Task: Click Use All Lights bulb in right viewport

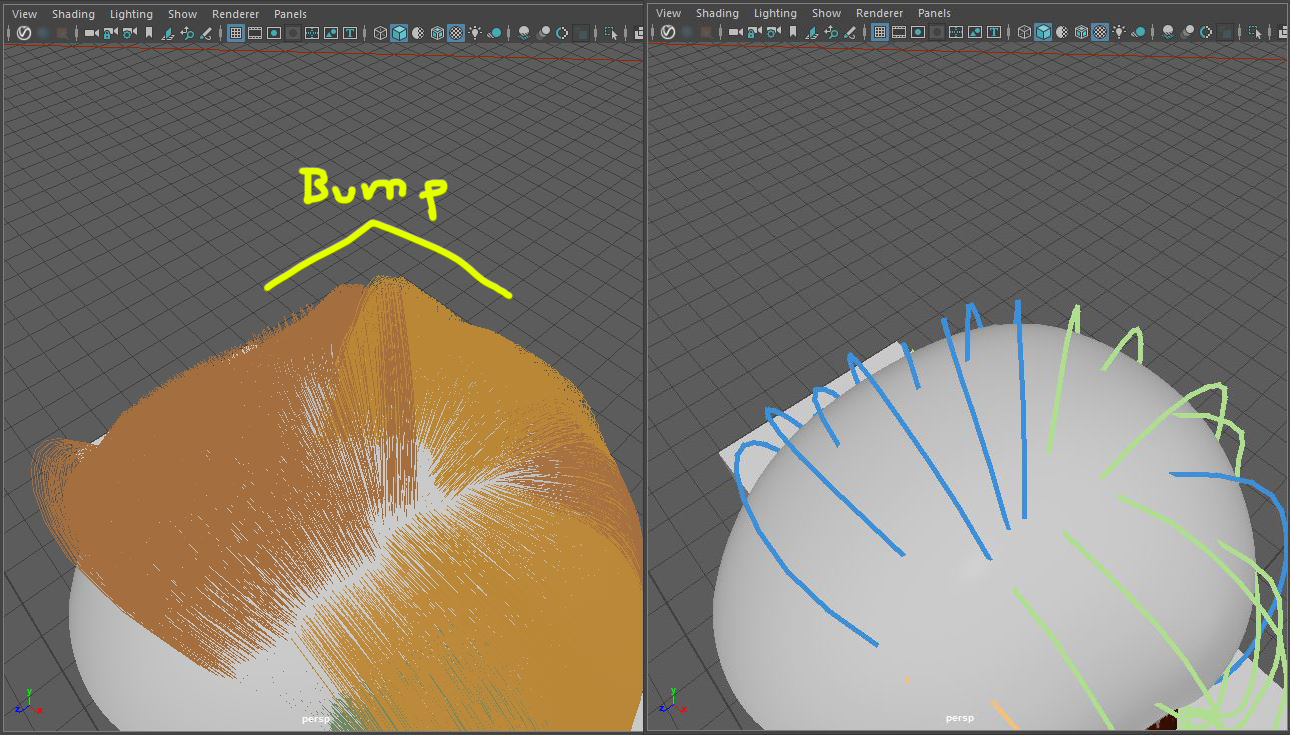Action: click(x=1119, y=33)
